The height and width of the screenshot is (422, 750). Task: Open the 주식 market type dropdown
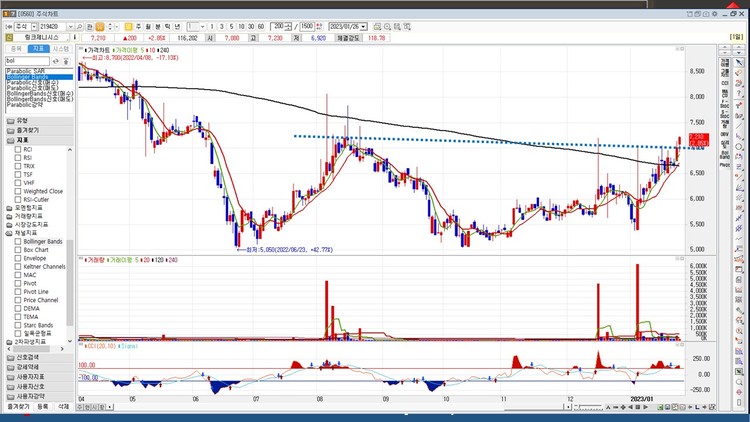(x=34, y=27)
